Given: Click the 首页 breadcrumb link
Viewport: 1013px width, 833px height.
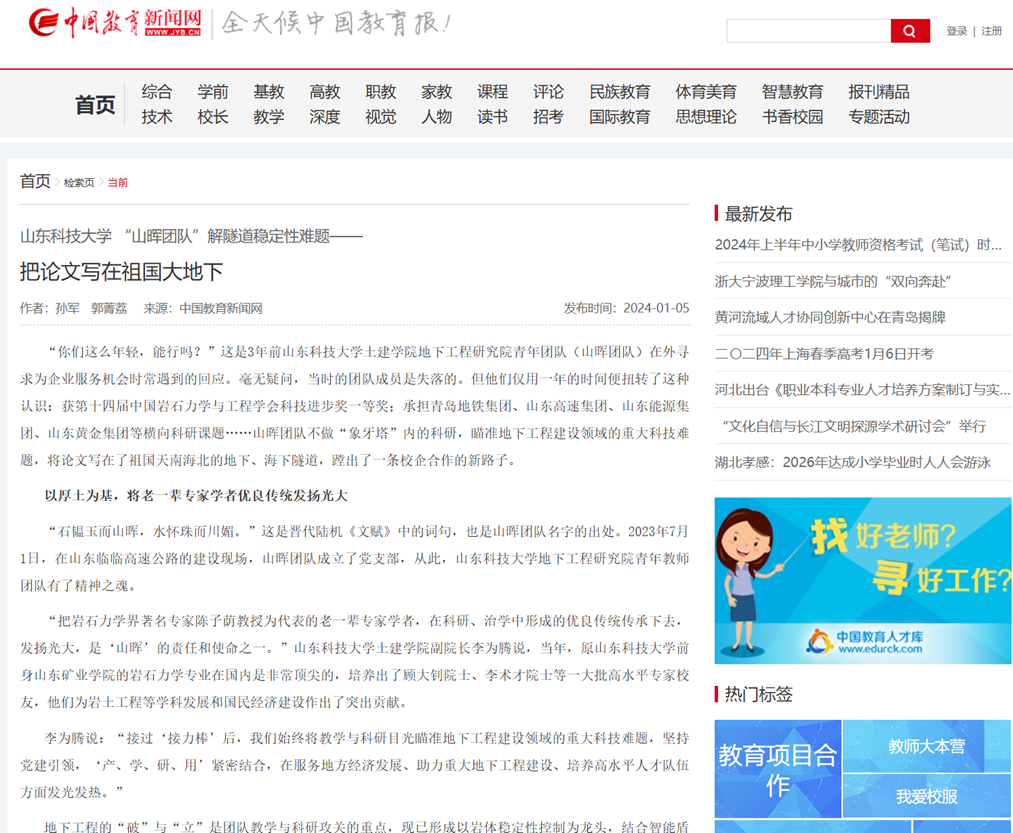Looking at the screenshot, I should tap(35, 181).
